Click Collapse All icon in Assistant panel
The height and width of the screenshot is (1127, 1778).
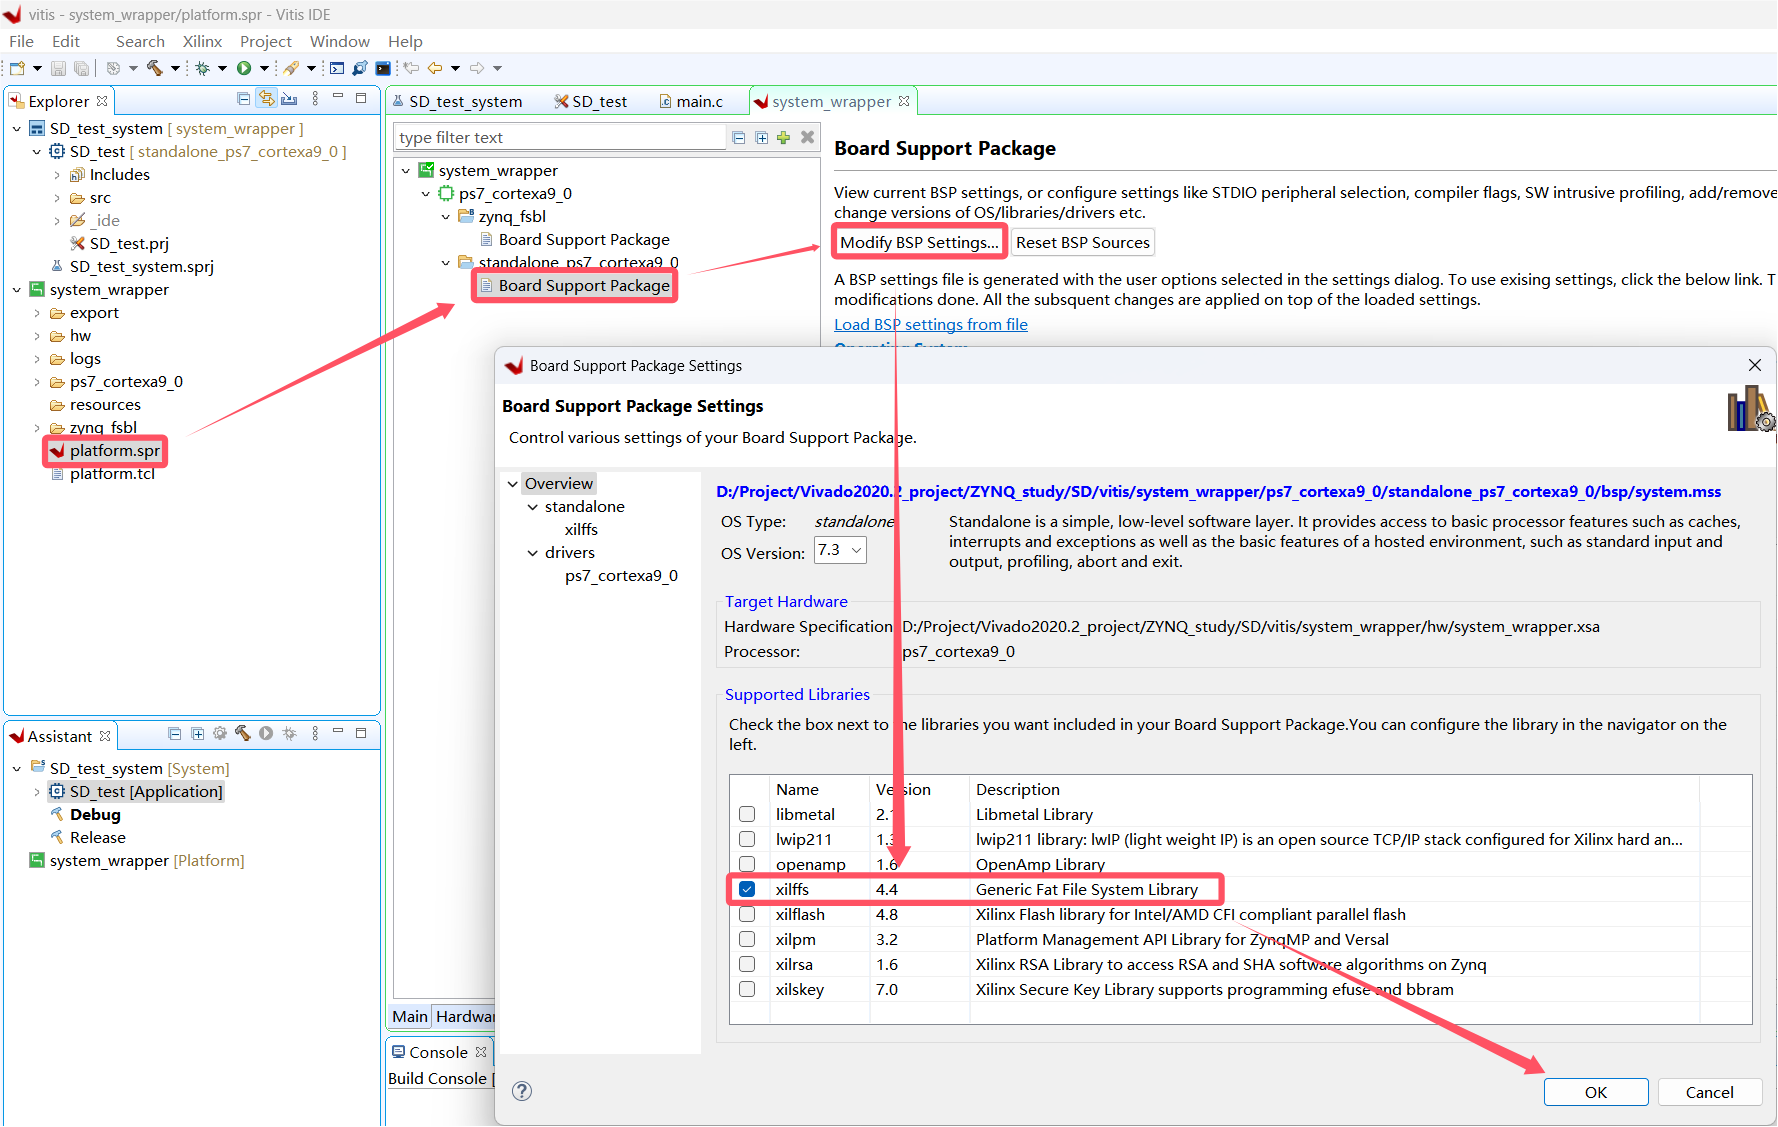[x=174, y=733]
